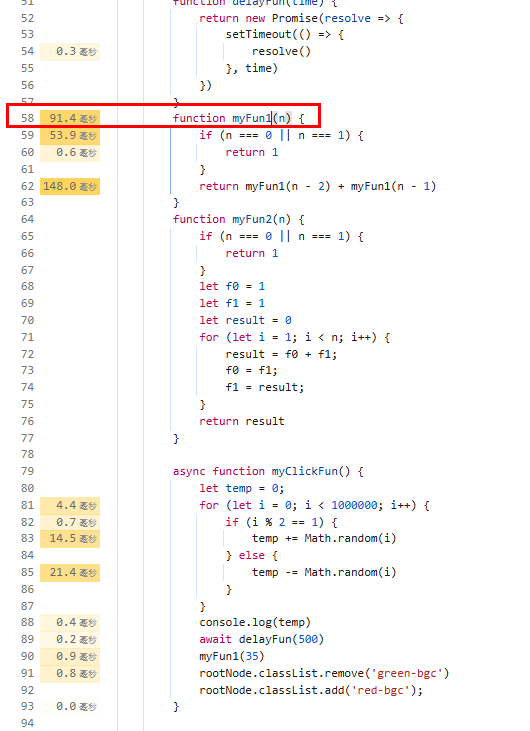Click the 14.5 ms timing on line 83
Image resolution: width=530 pixels, height=731 pixels.
(70, 538)
